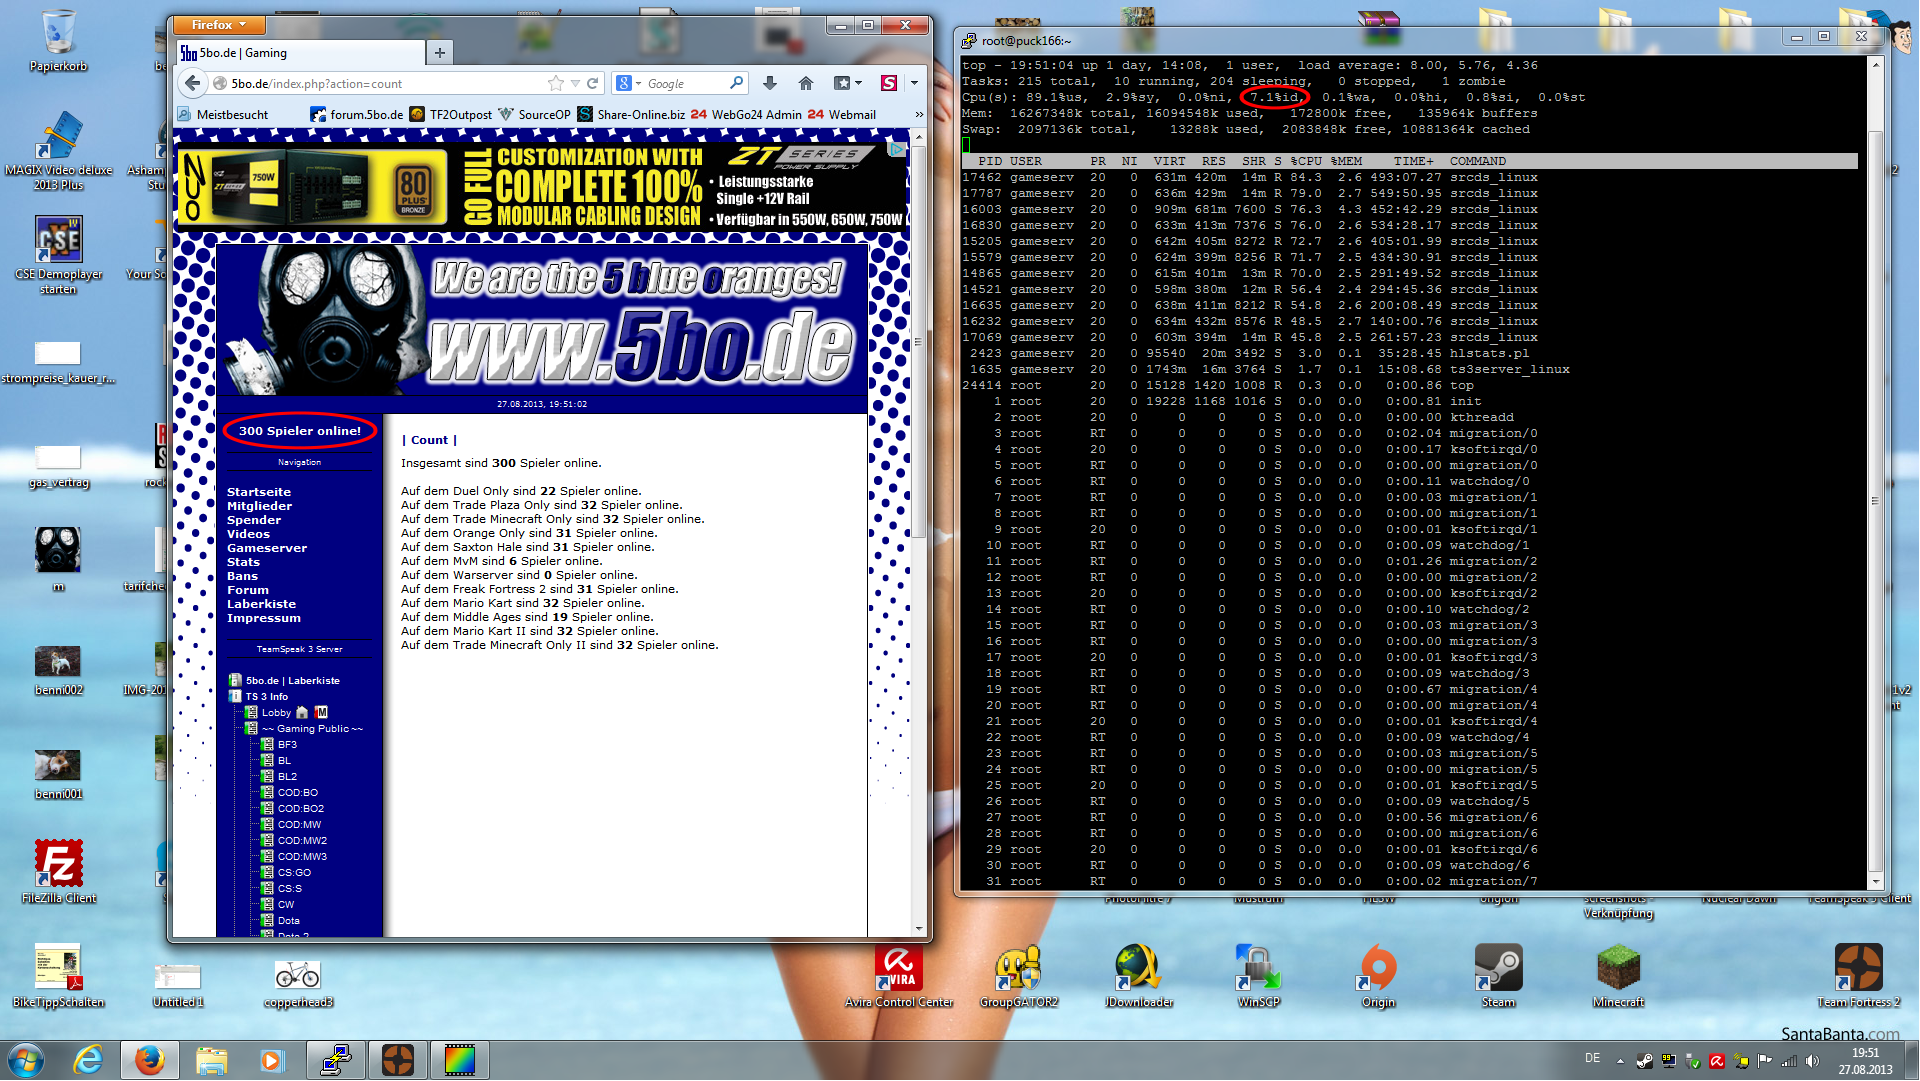Select the COD:MW2 TeamSpeak channel
The width and height of the screenshot is (1920, 1081).
click(x=302, y=841)
